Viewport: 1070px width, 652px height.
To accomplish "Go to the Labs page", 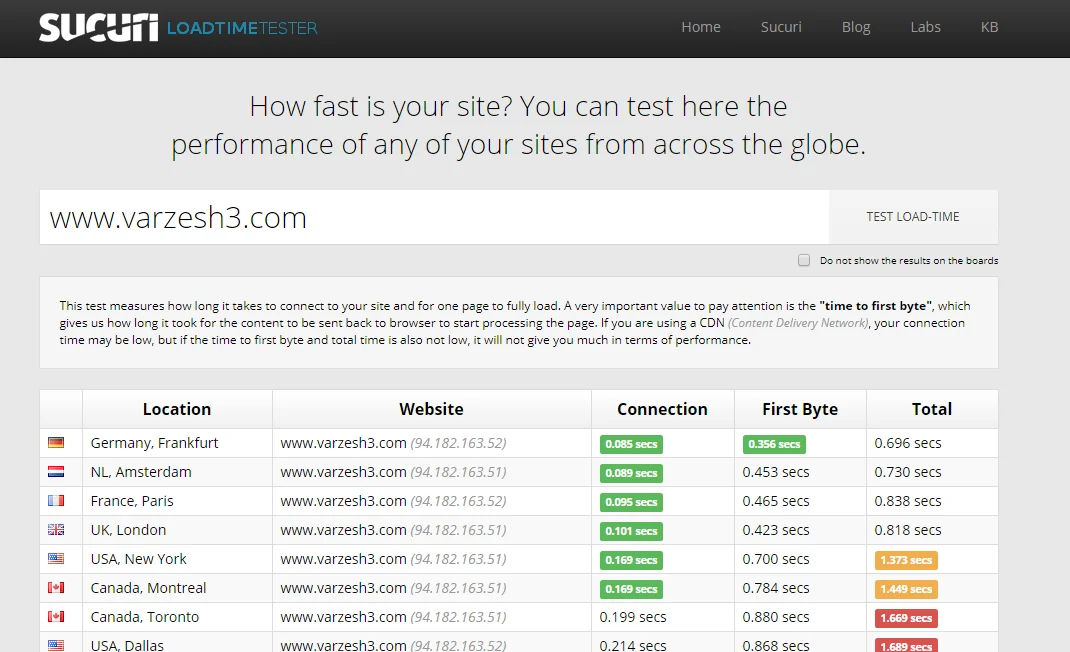I will (925, 27).
